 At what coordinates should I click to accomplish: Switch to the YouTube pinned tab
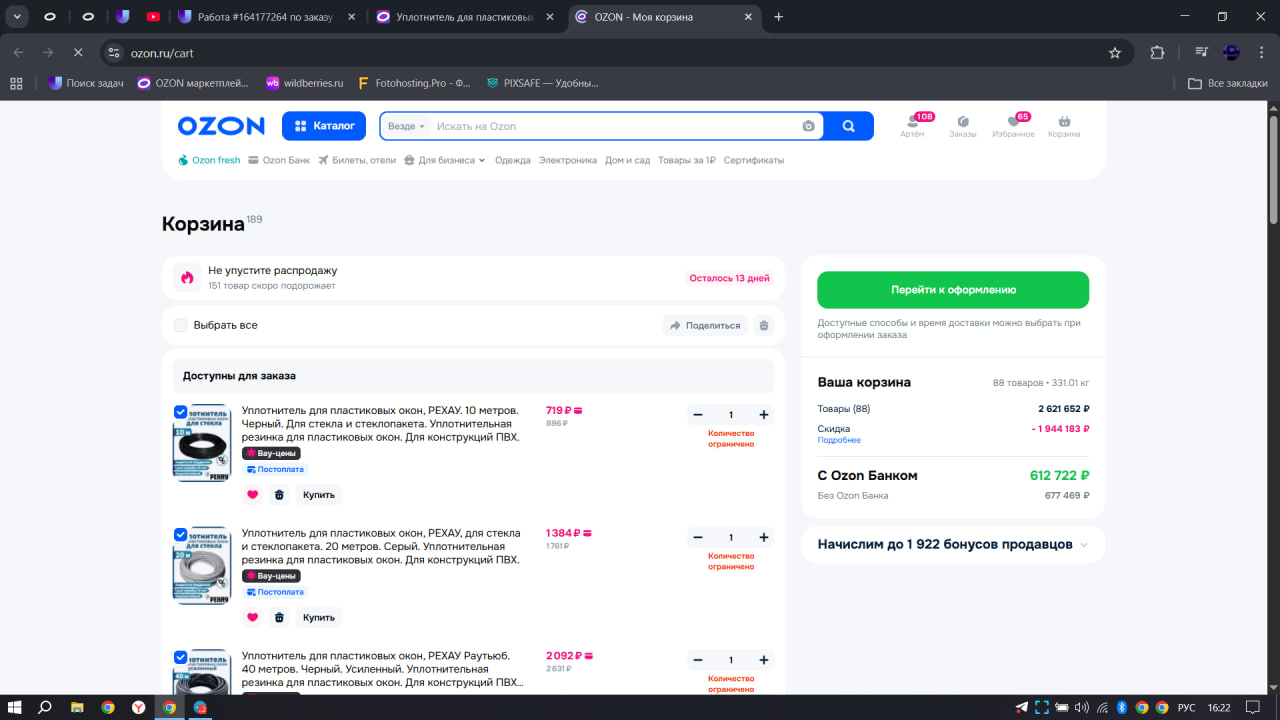pyautogui.click(x=153, y=16)
